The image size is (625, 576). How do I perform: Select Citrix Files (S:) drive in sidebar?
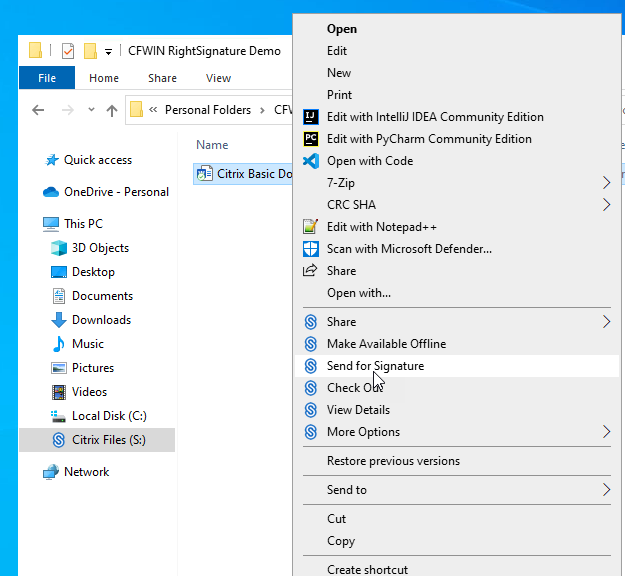(x=108, y=440)
